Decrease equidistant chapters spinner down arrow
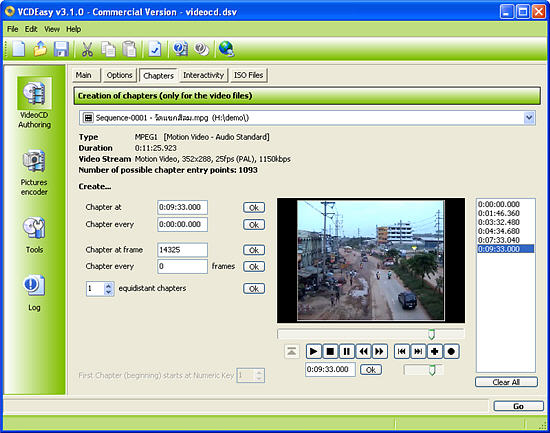550x433 pixels. pos(108,292)
